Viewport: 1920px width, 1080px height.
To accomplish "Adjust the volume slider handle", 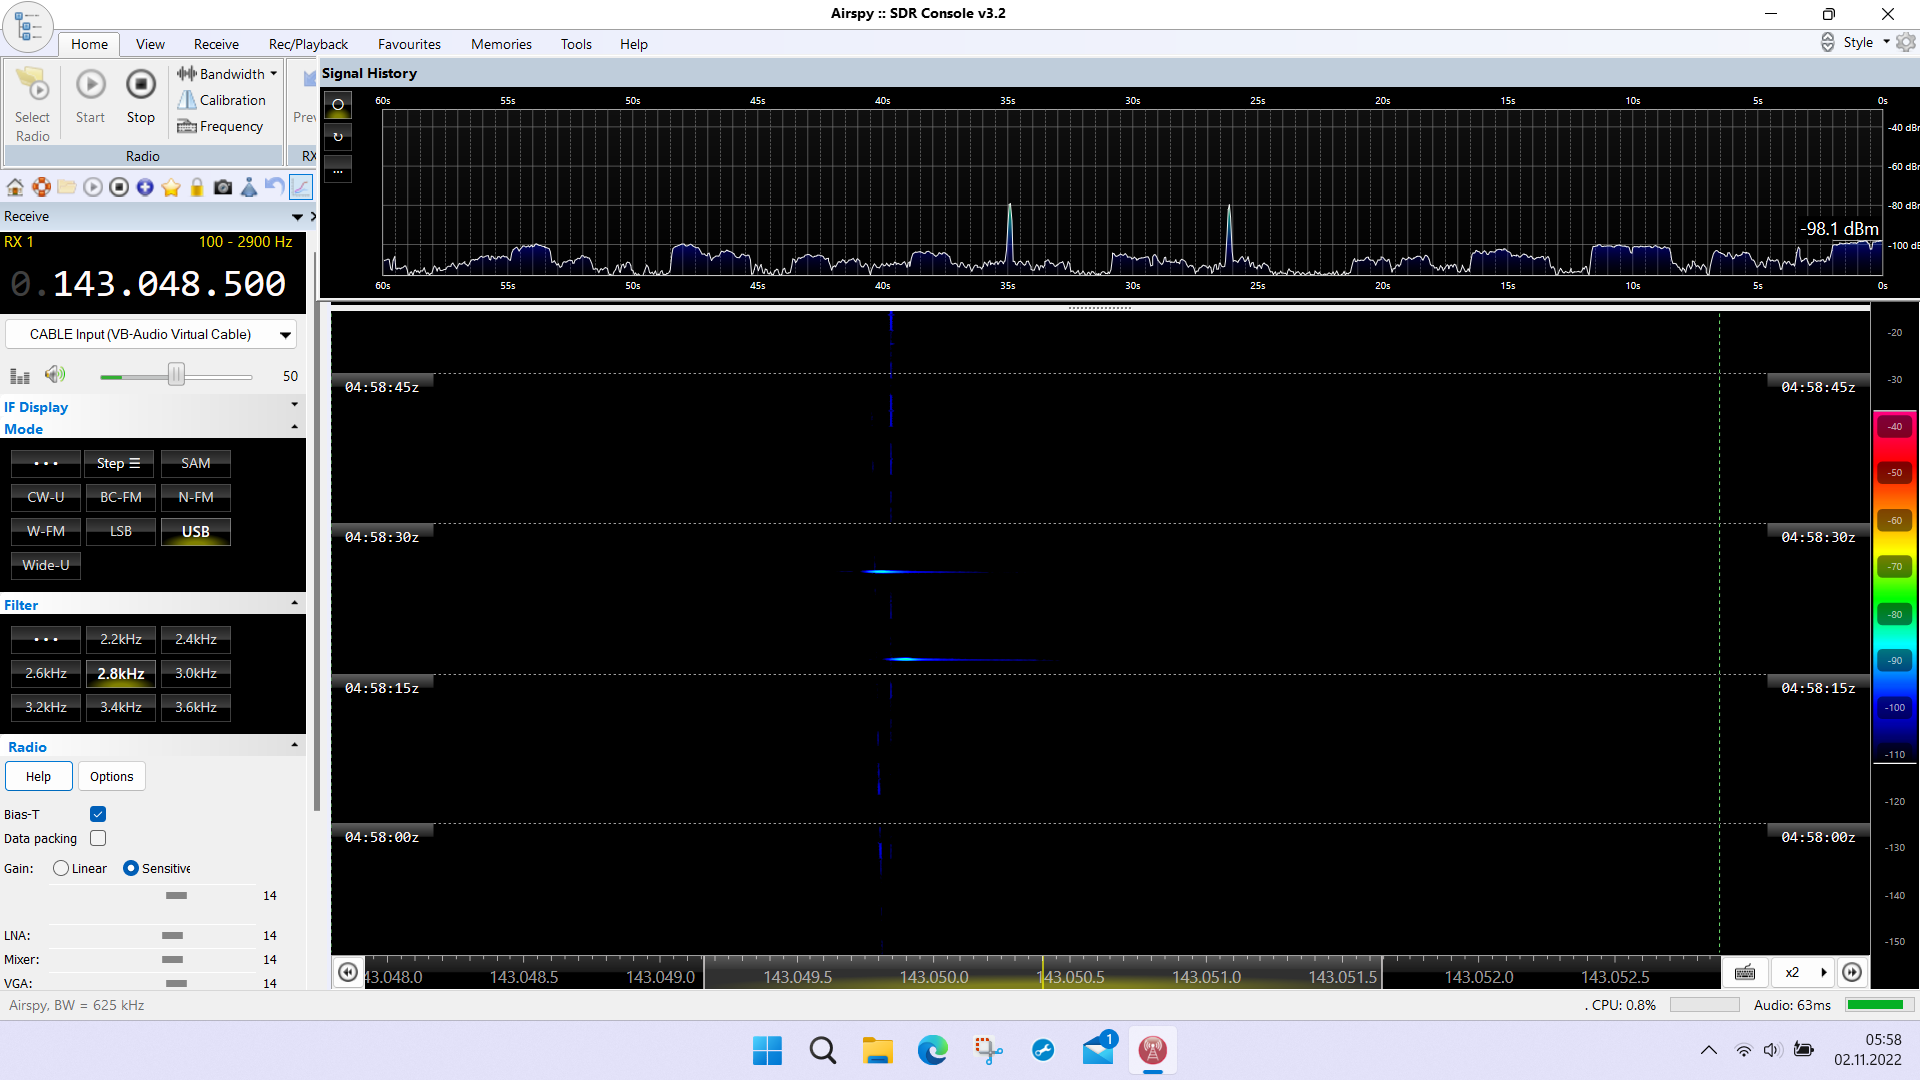I will pyautogui.click(x=176, y=375).
